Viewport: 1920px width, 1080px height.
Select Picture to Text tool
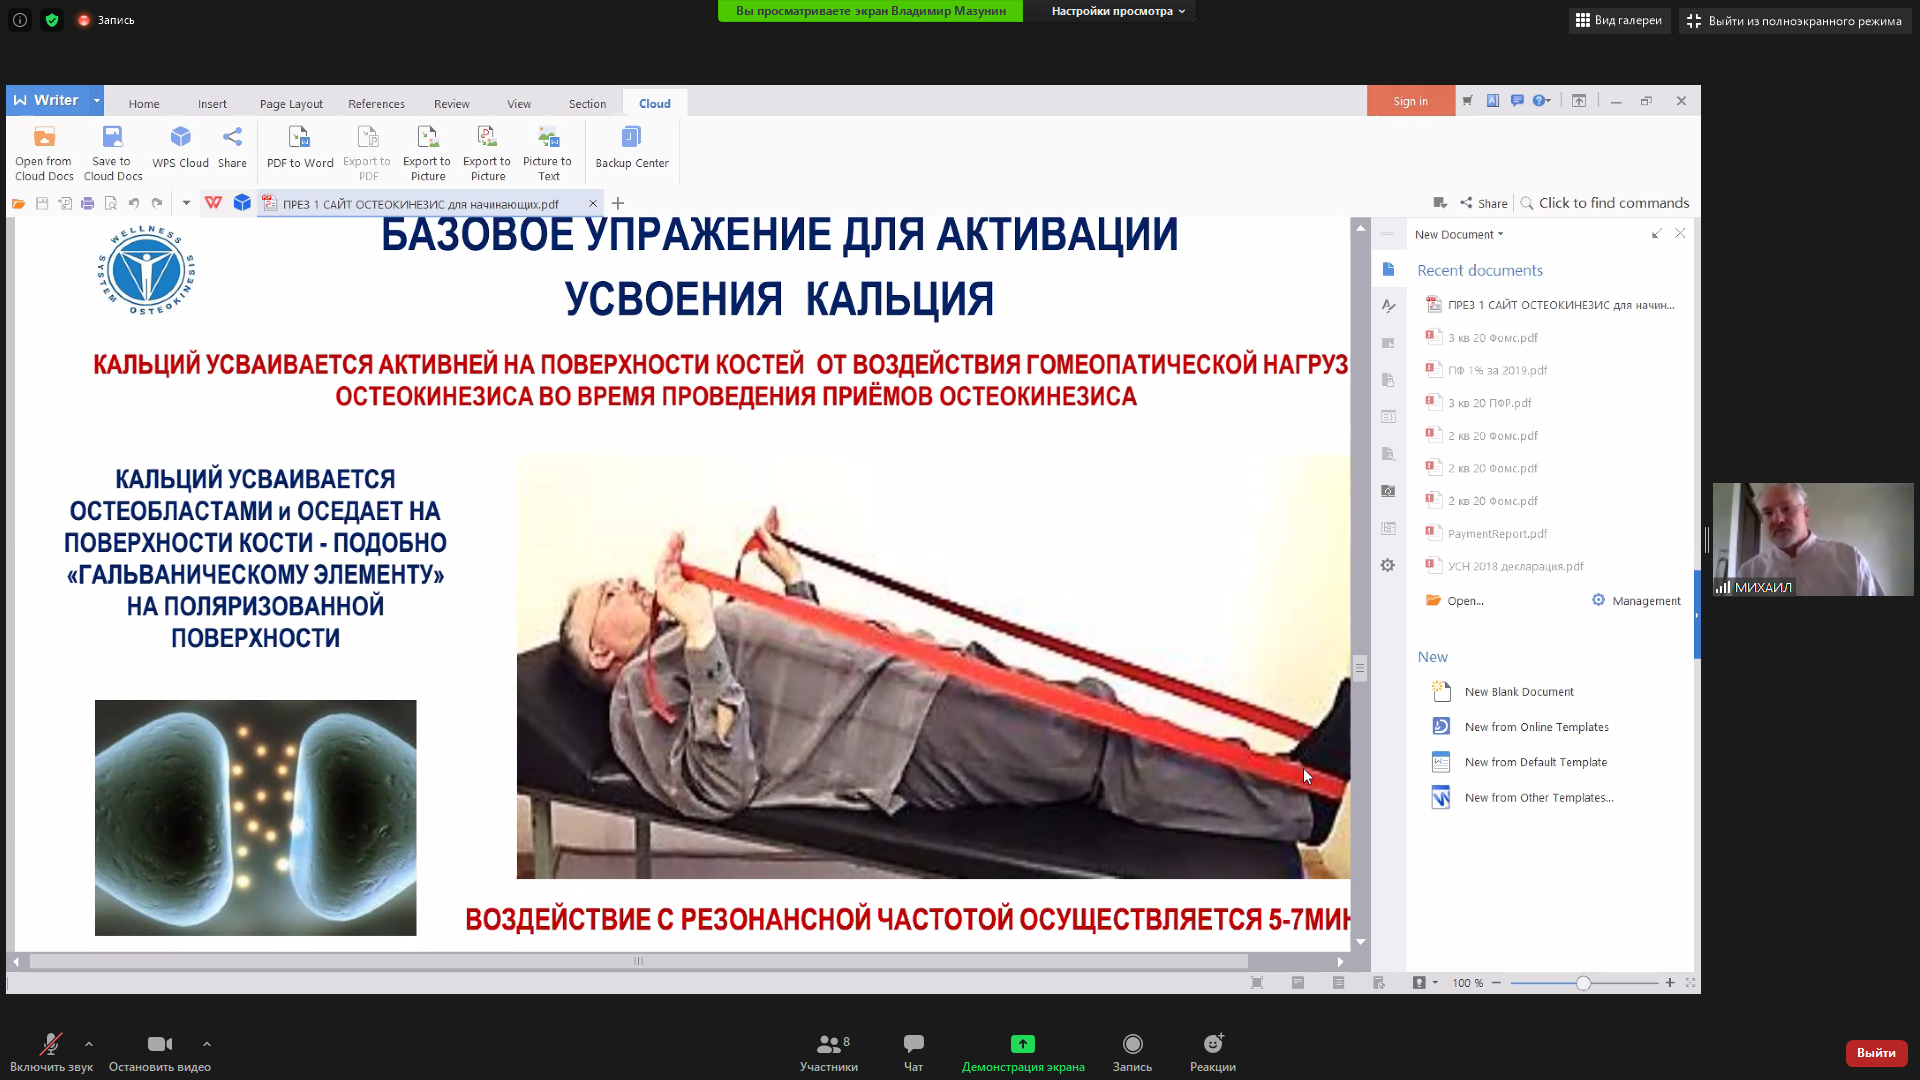[x=547, y=138]
